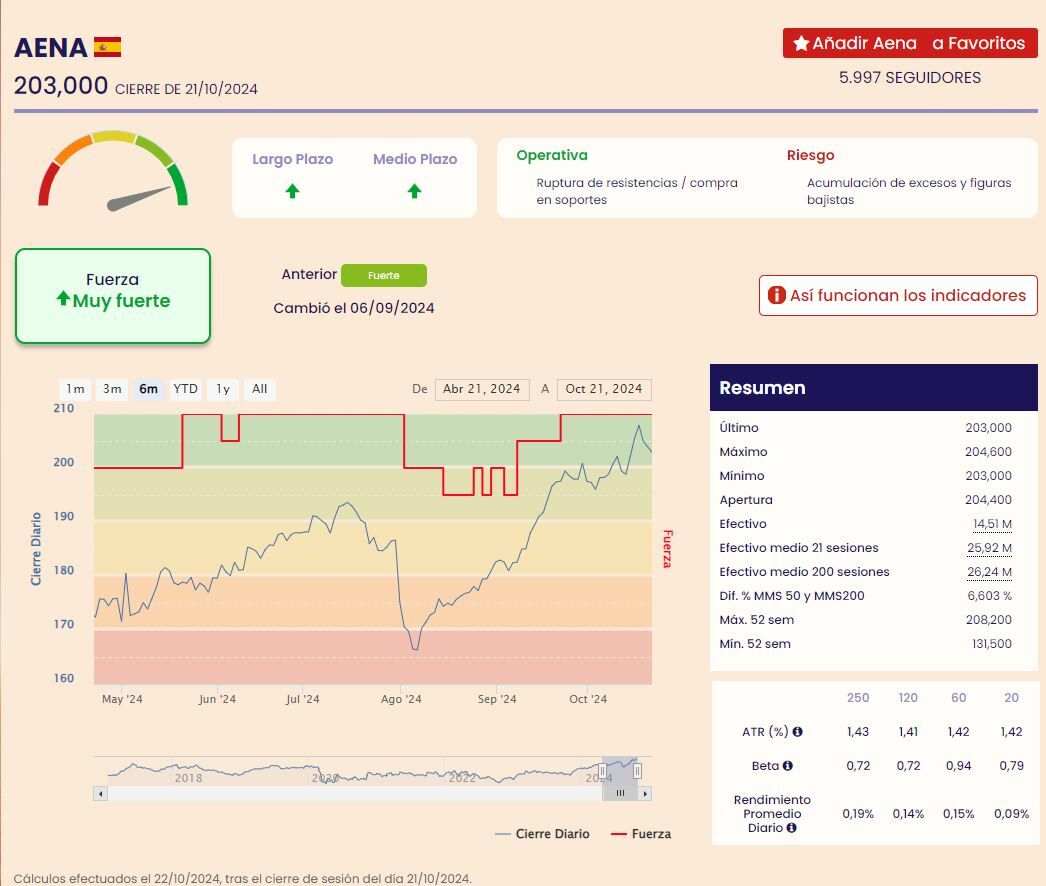1046x886 pixels.
Task: Click the Medio Plazo green up arrow
Action: pos(414,191)
